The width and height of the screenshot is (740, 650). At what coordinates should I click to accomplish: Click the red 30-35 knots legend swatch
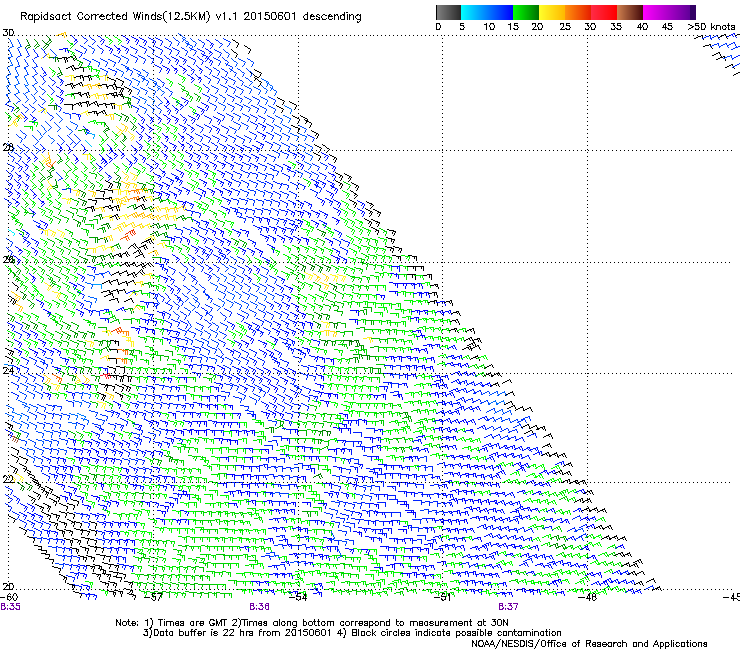[604, 12]
